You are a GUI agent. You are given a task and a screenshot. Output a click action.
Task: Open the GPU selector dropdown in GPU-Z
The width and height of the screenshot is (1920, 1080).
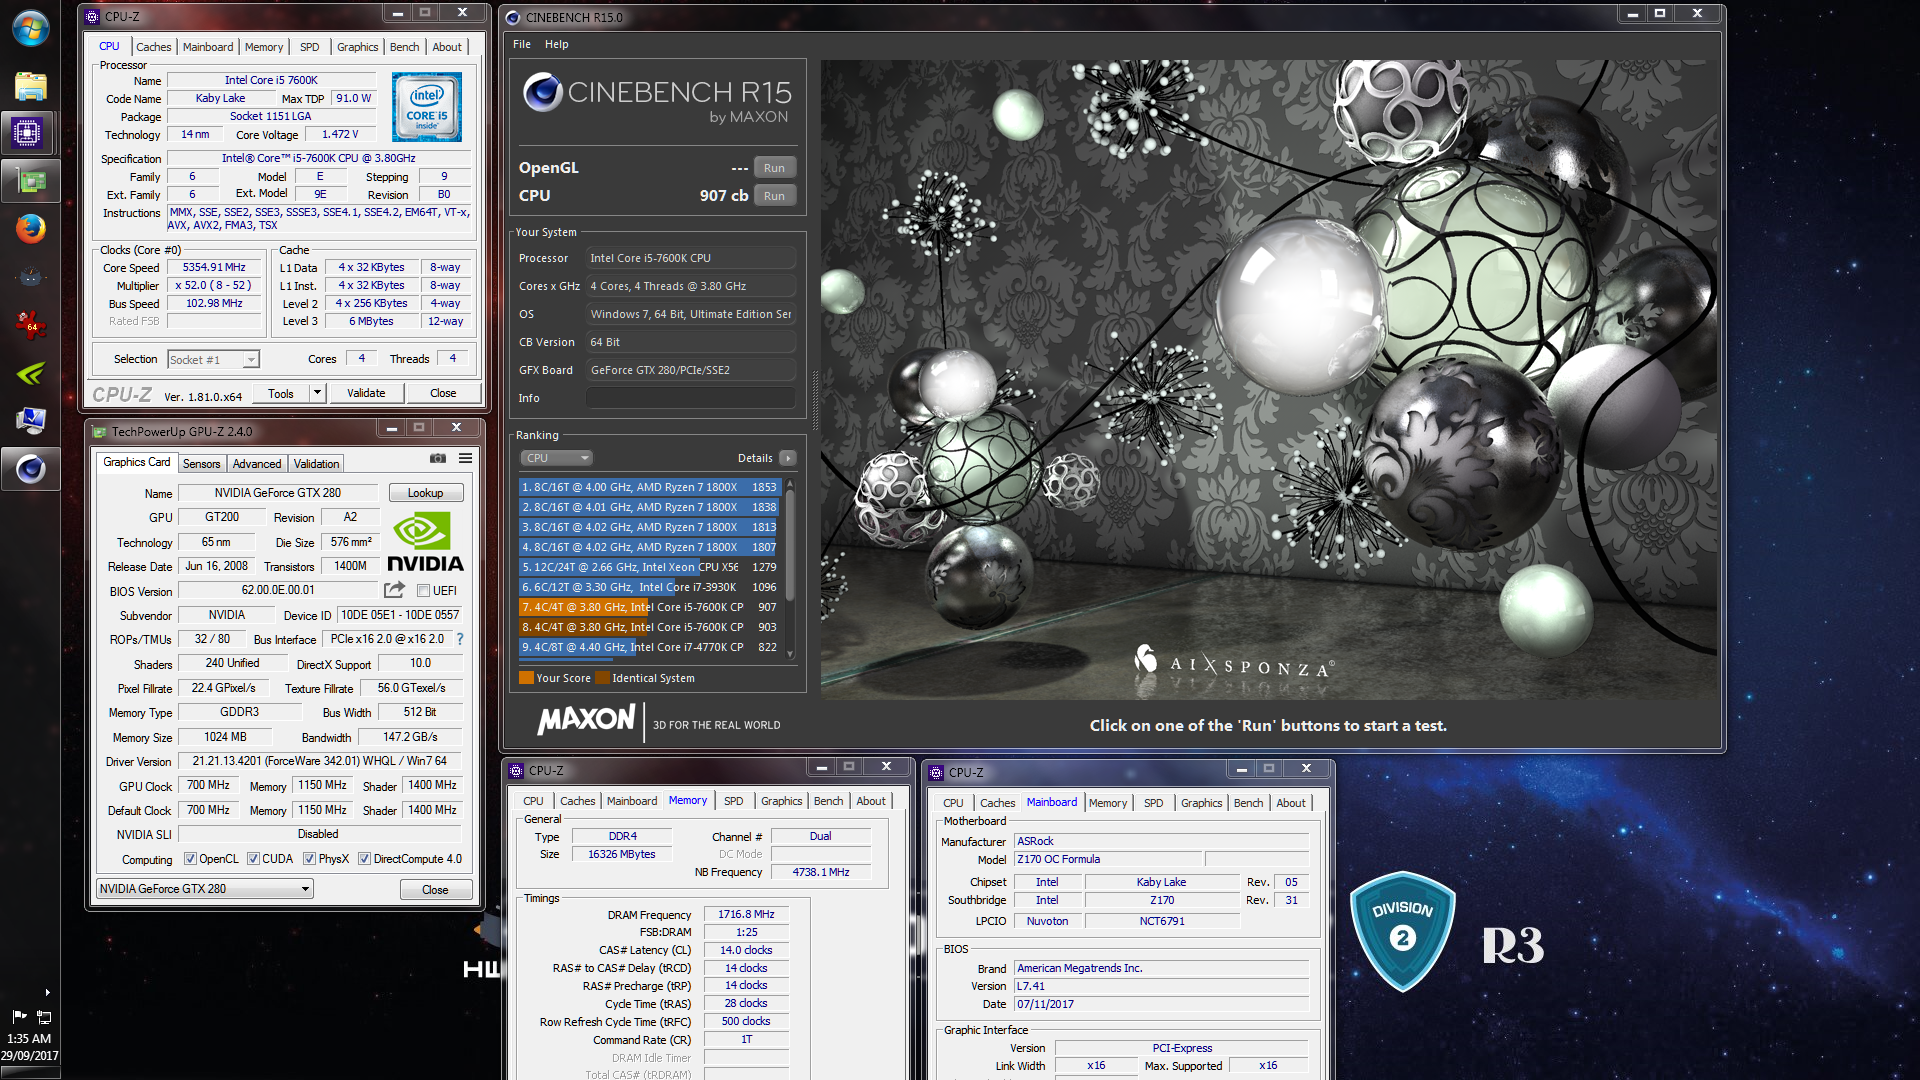coord(205,889)
